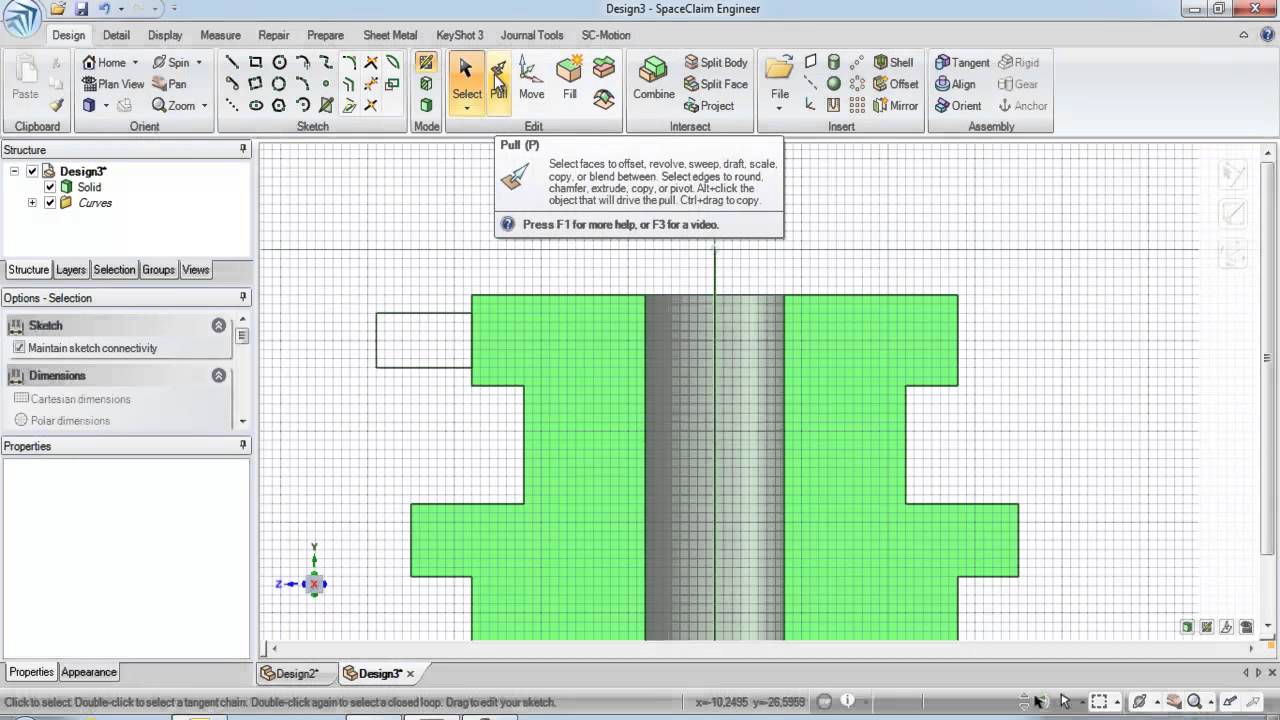The image size is (1280, 720).
Task: Select the Circle sketch tool
Action: [279, 62]
